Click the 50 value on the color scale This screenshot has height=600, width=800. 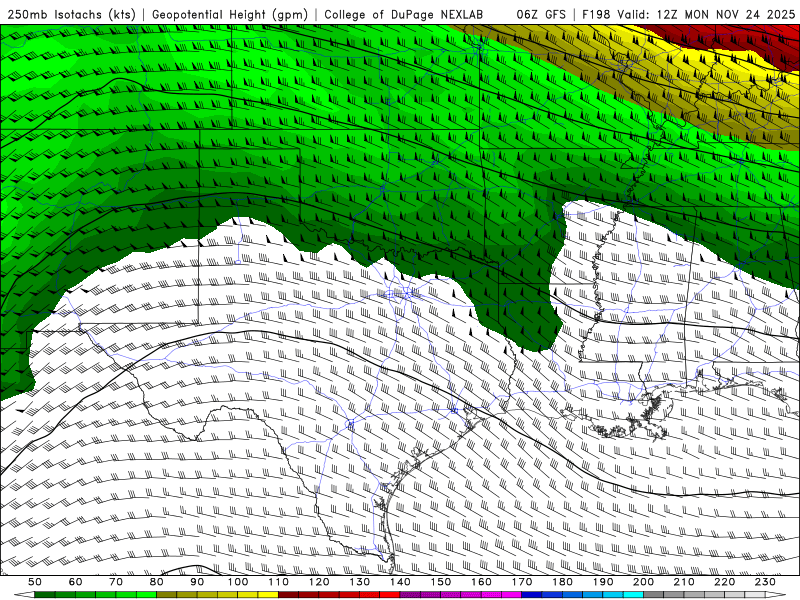(35, 582)
